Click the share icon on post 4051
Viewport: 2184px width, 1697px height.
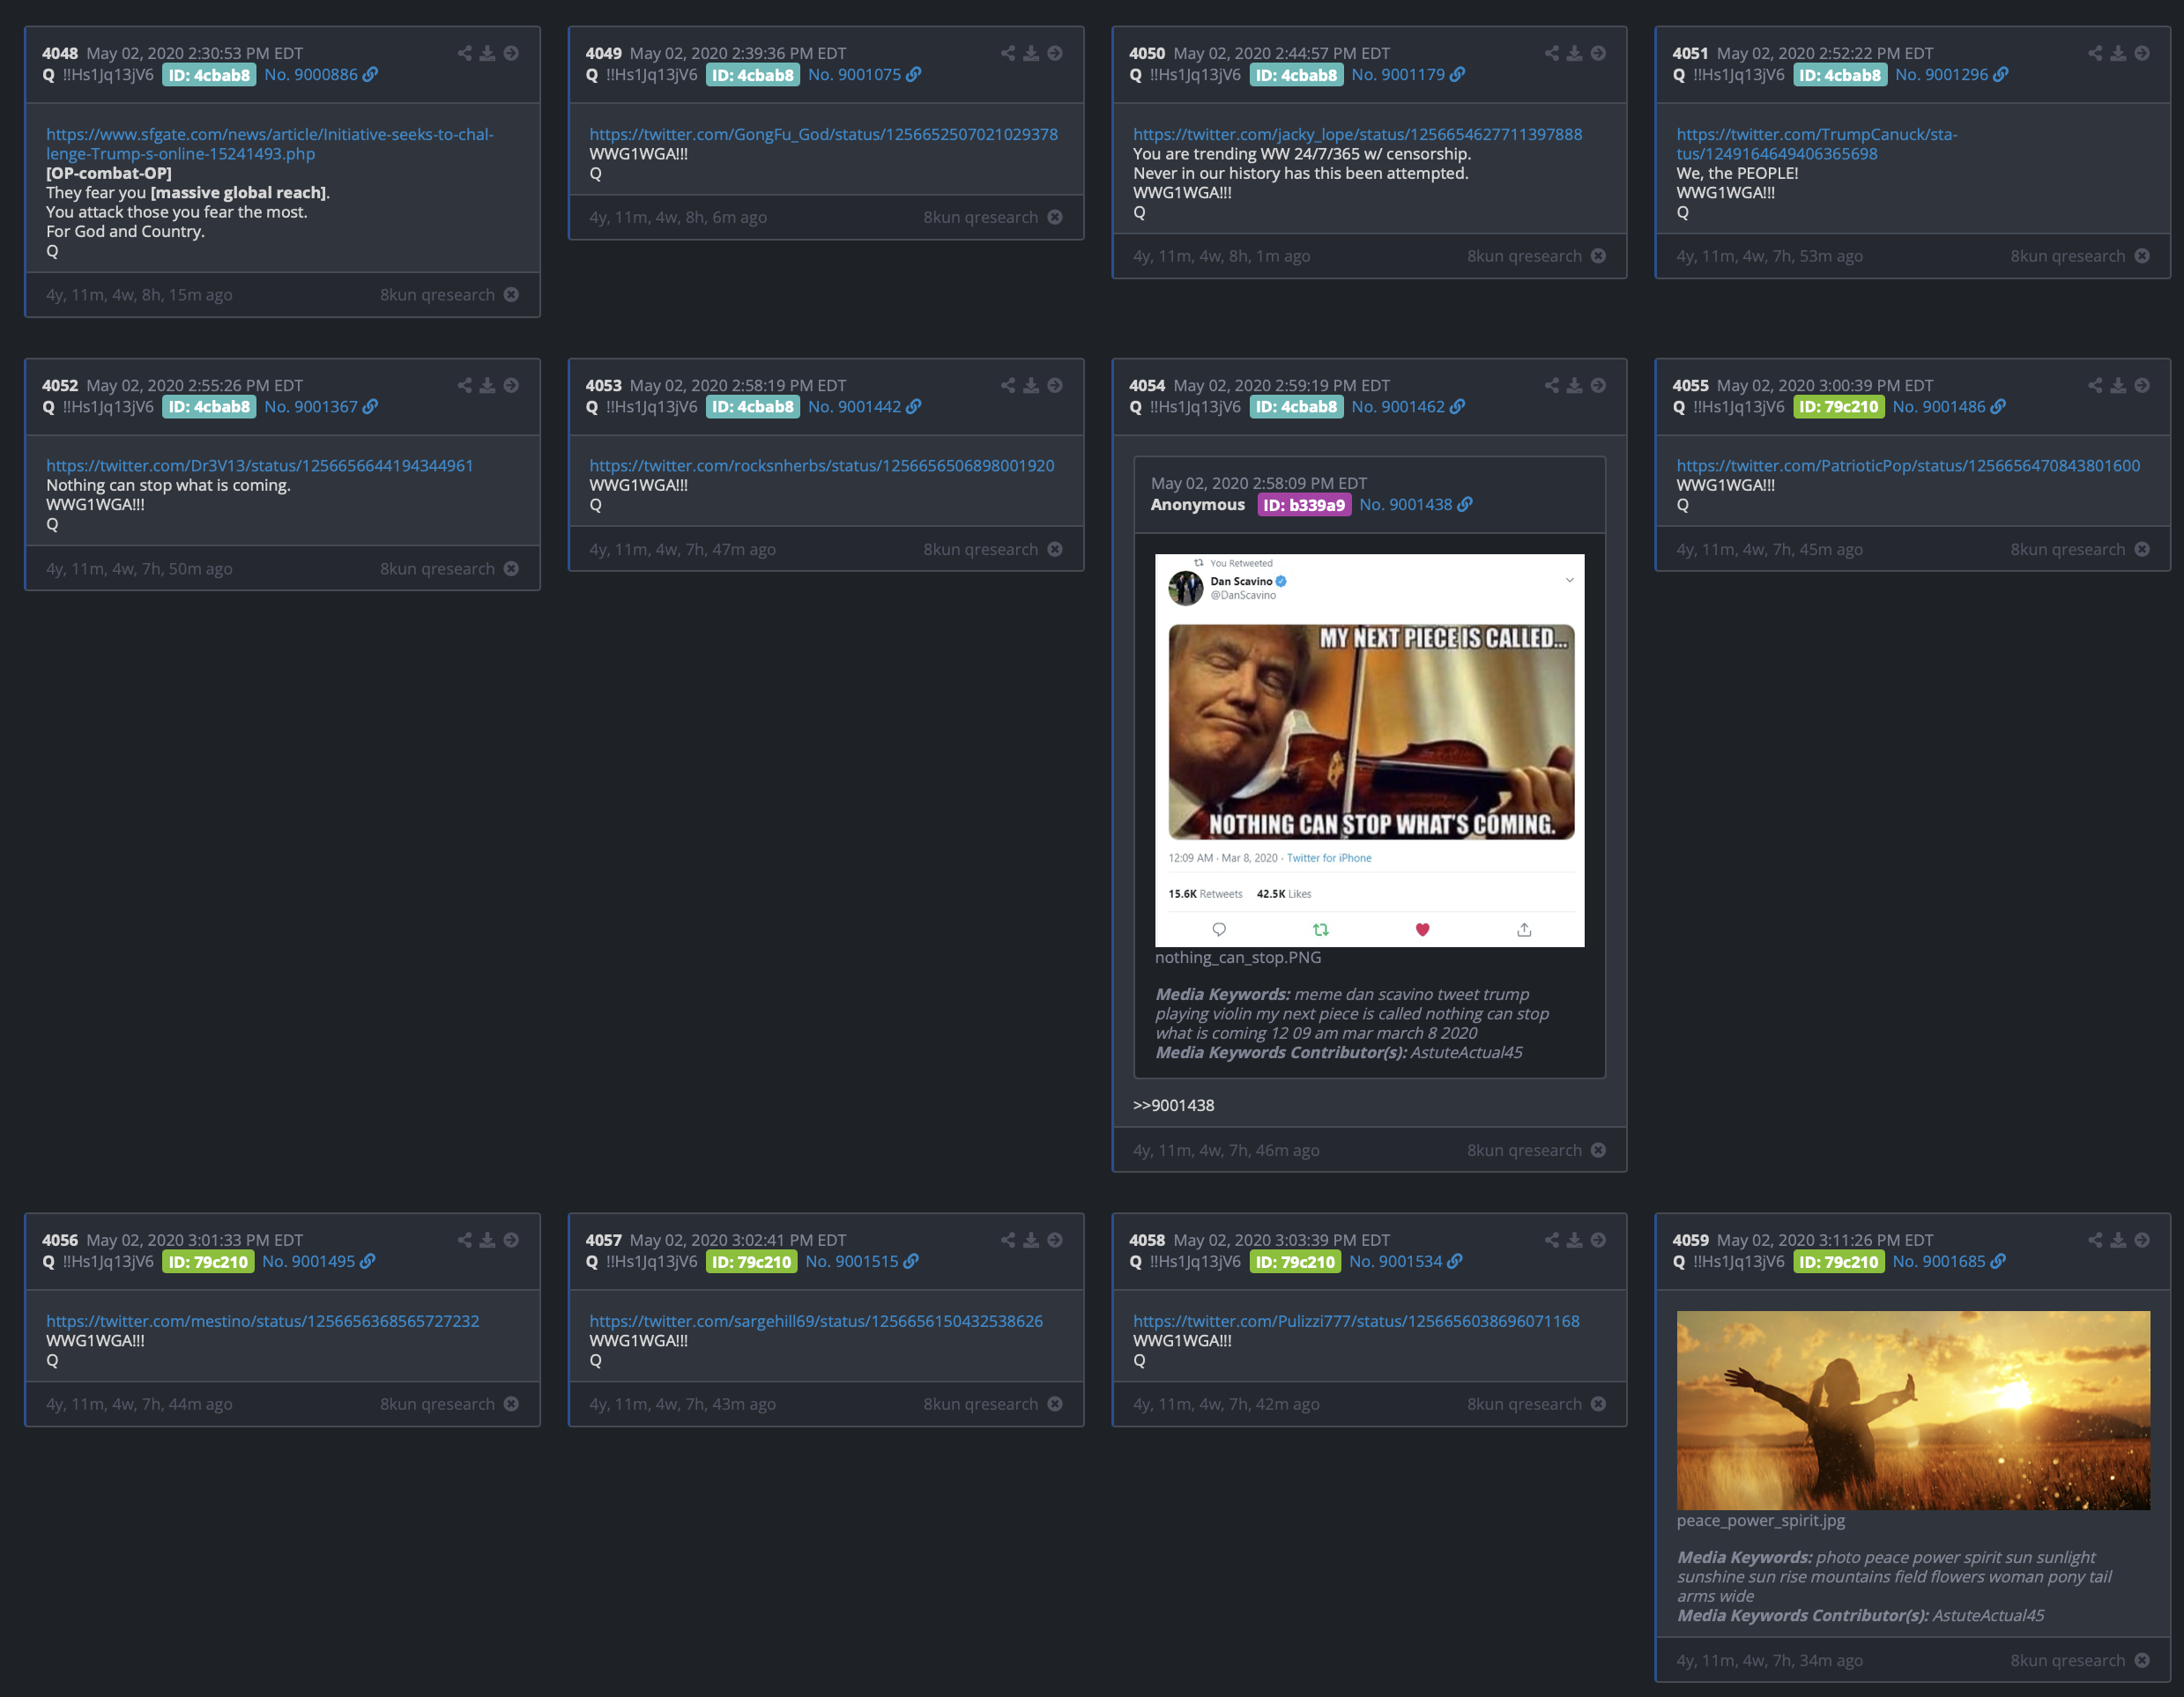click(2095, 53)
